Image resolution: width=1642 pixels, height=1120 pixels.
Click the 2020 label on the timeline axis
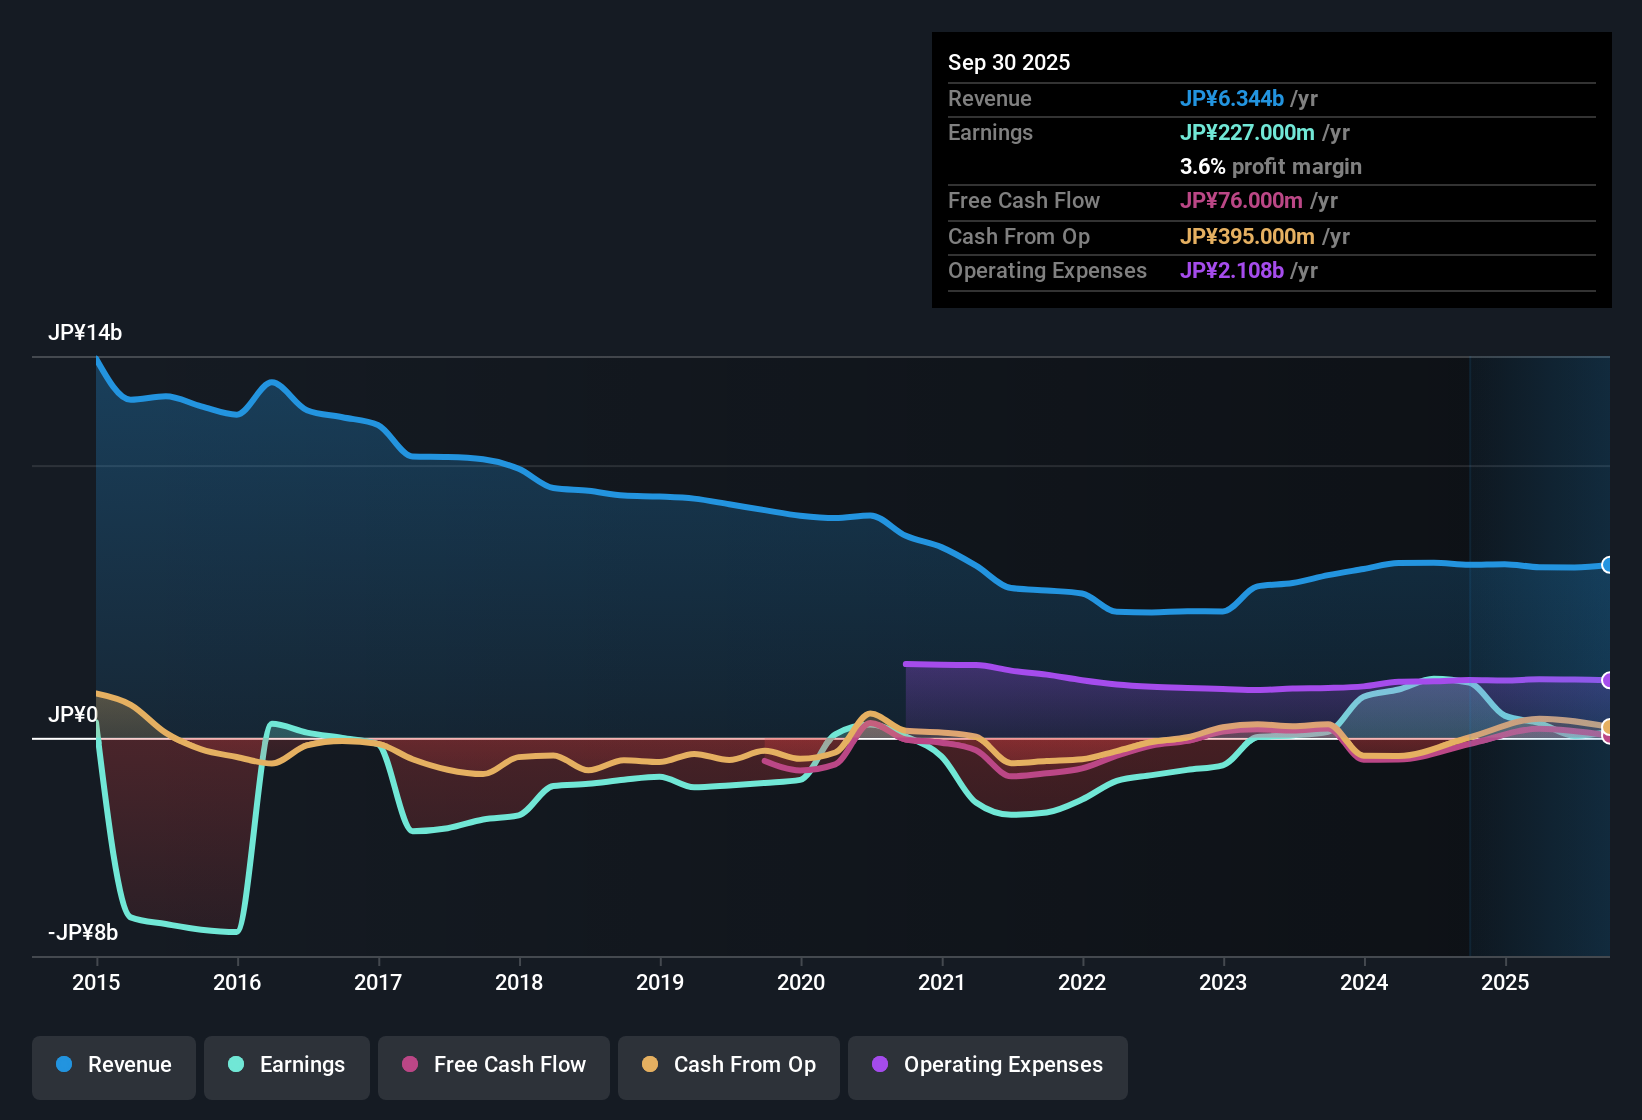coord(801,983)
